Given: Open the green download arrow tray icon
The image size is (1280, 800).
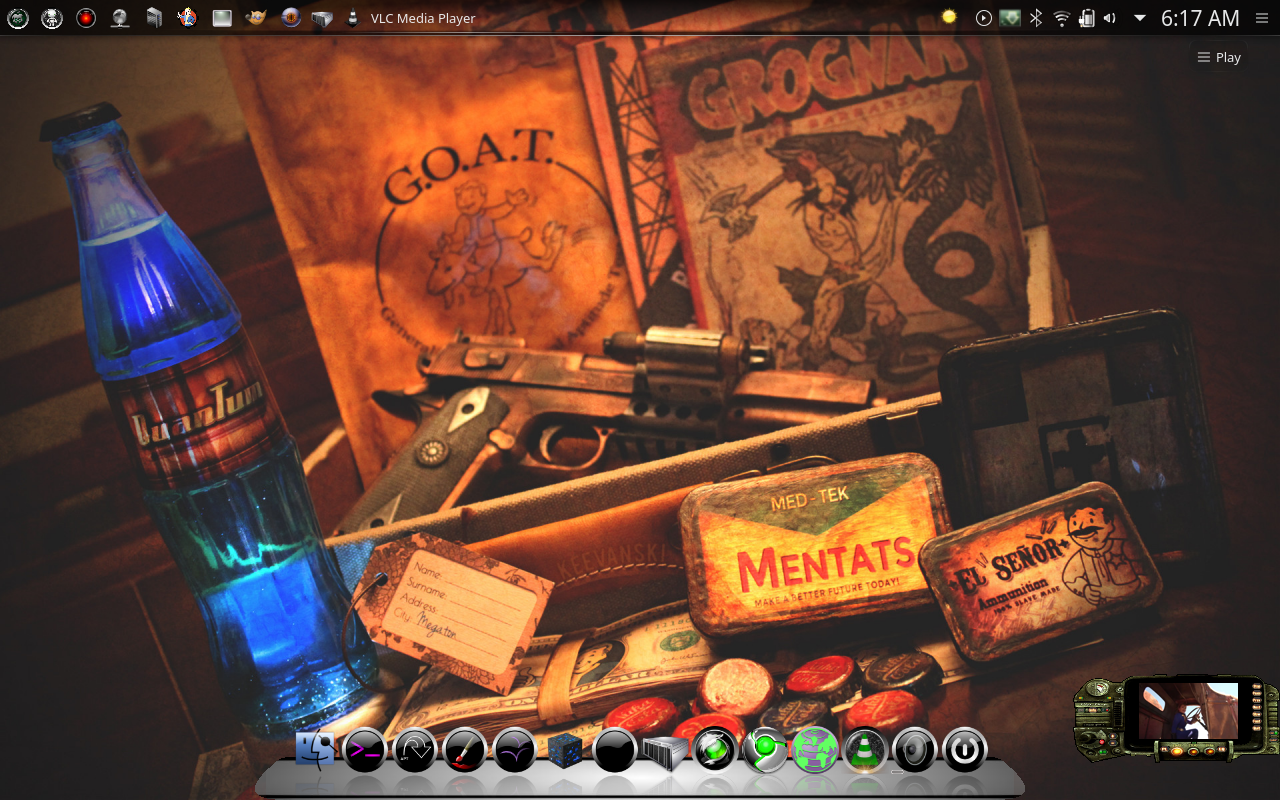Looking at the screenshot, I should tap(1010, 18).
